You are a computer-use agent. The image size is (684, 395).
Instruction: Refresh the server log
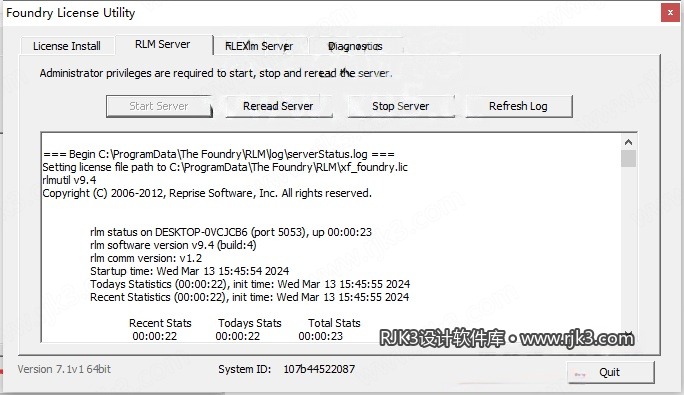coord(518,106)
